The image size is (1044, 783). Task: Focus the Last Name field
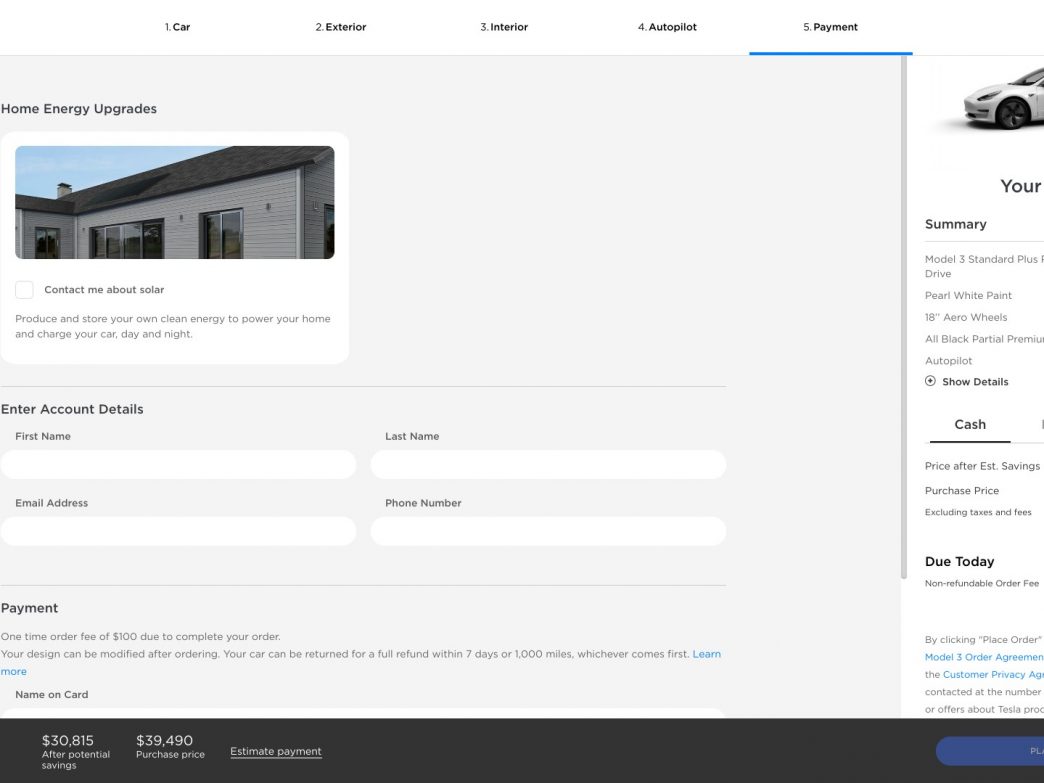tap(548, 465)
